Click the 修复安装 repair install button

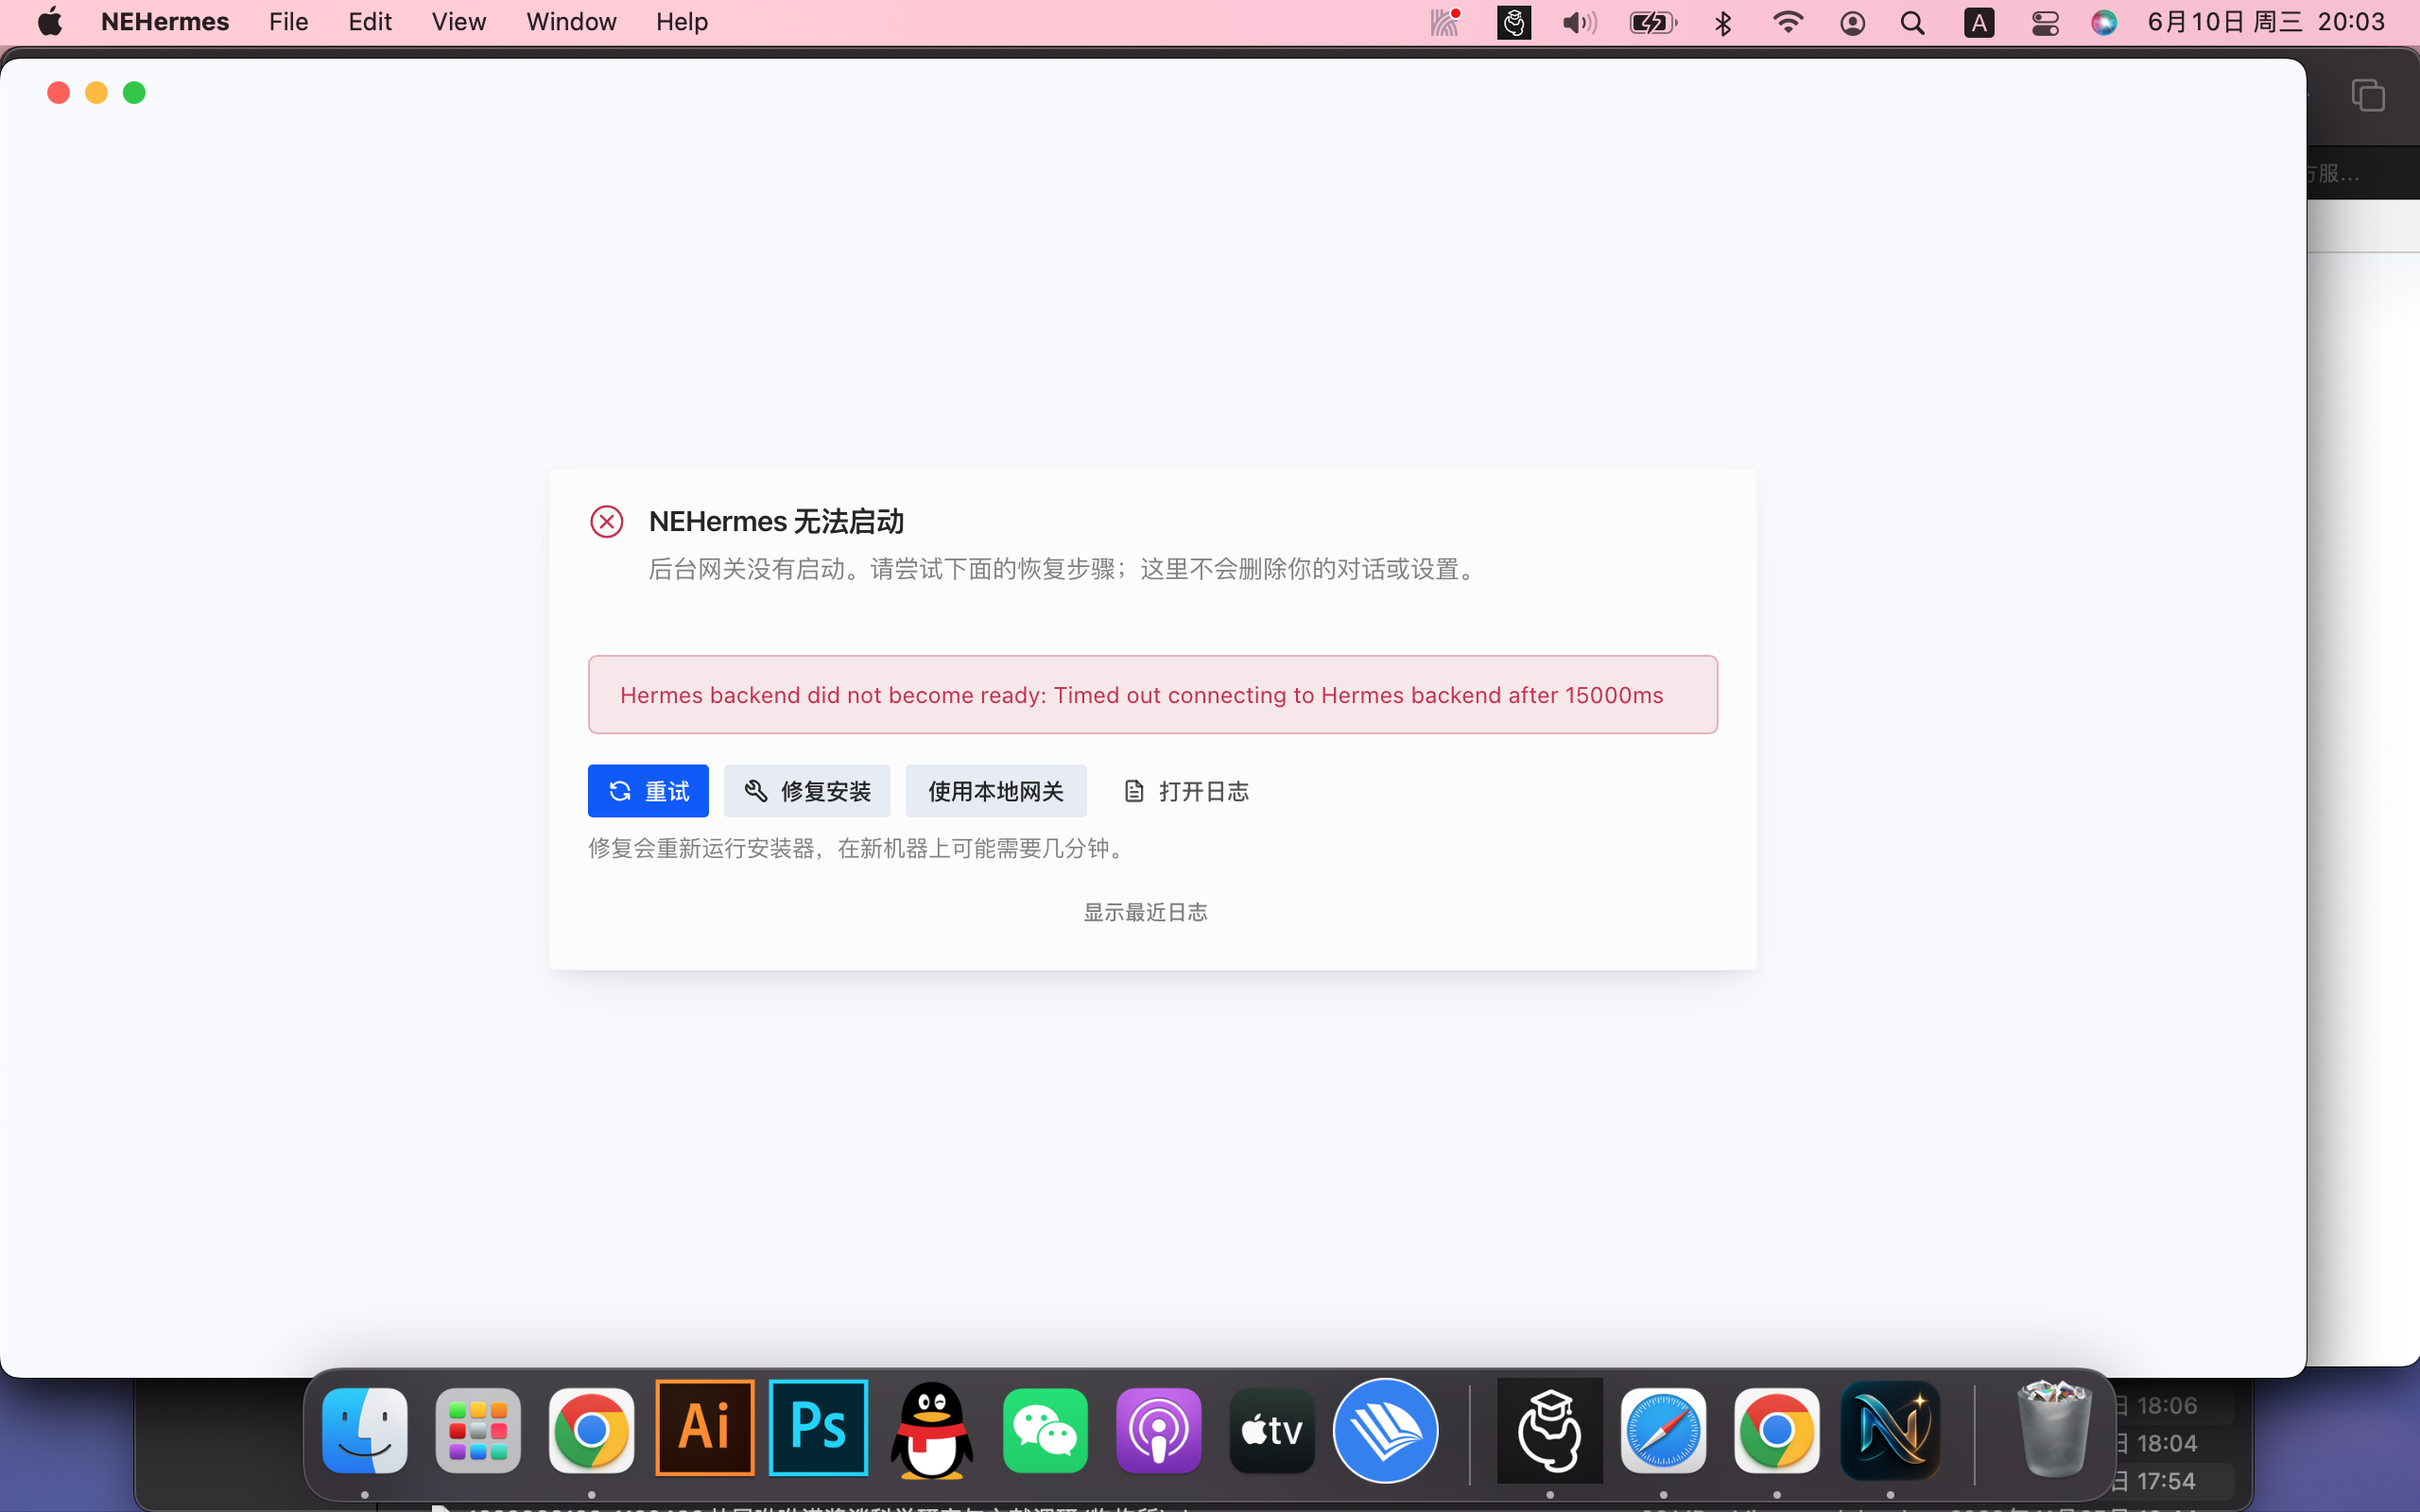807,791
